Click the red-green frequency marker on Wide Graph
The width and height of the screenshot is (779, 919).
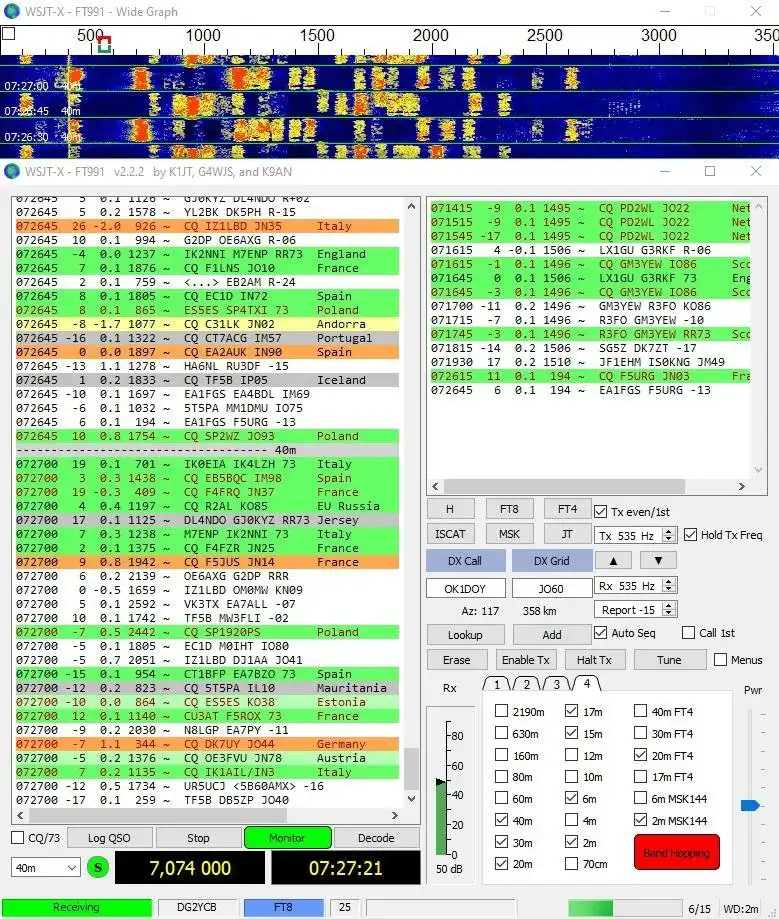click(x=104, y=45)
